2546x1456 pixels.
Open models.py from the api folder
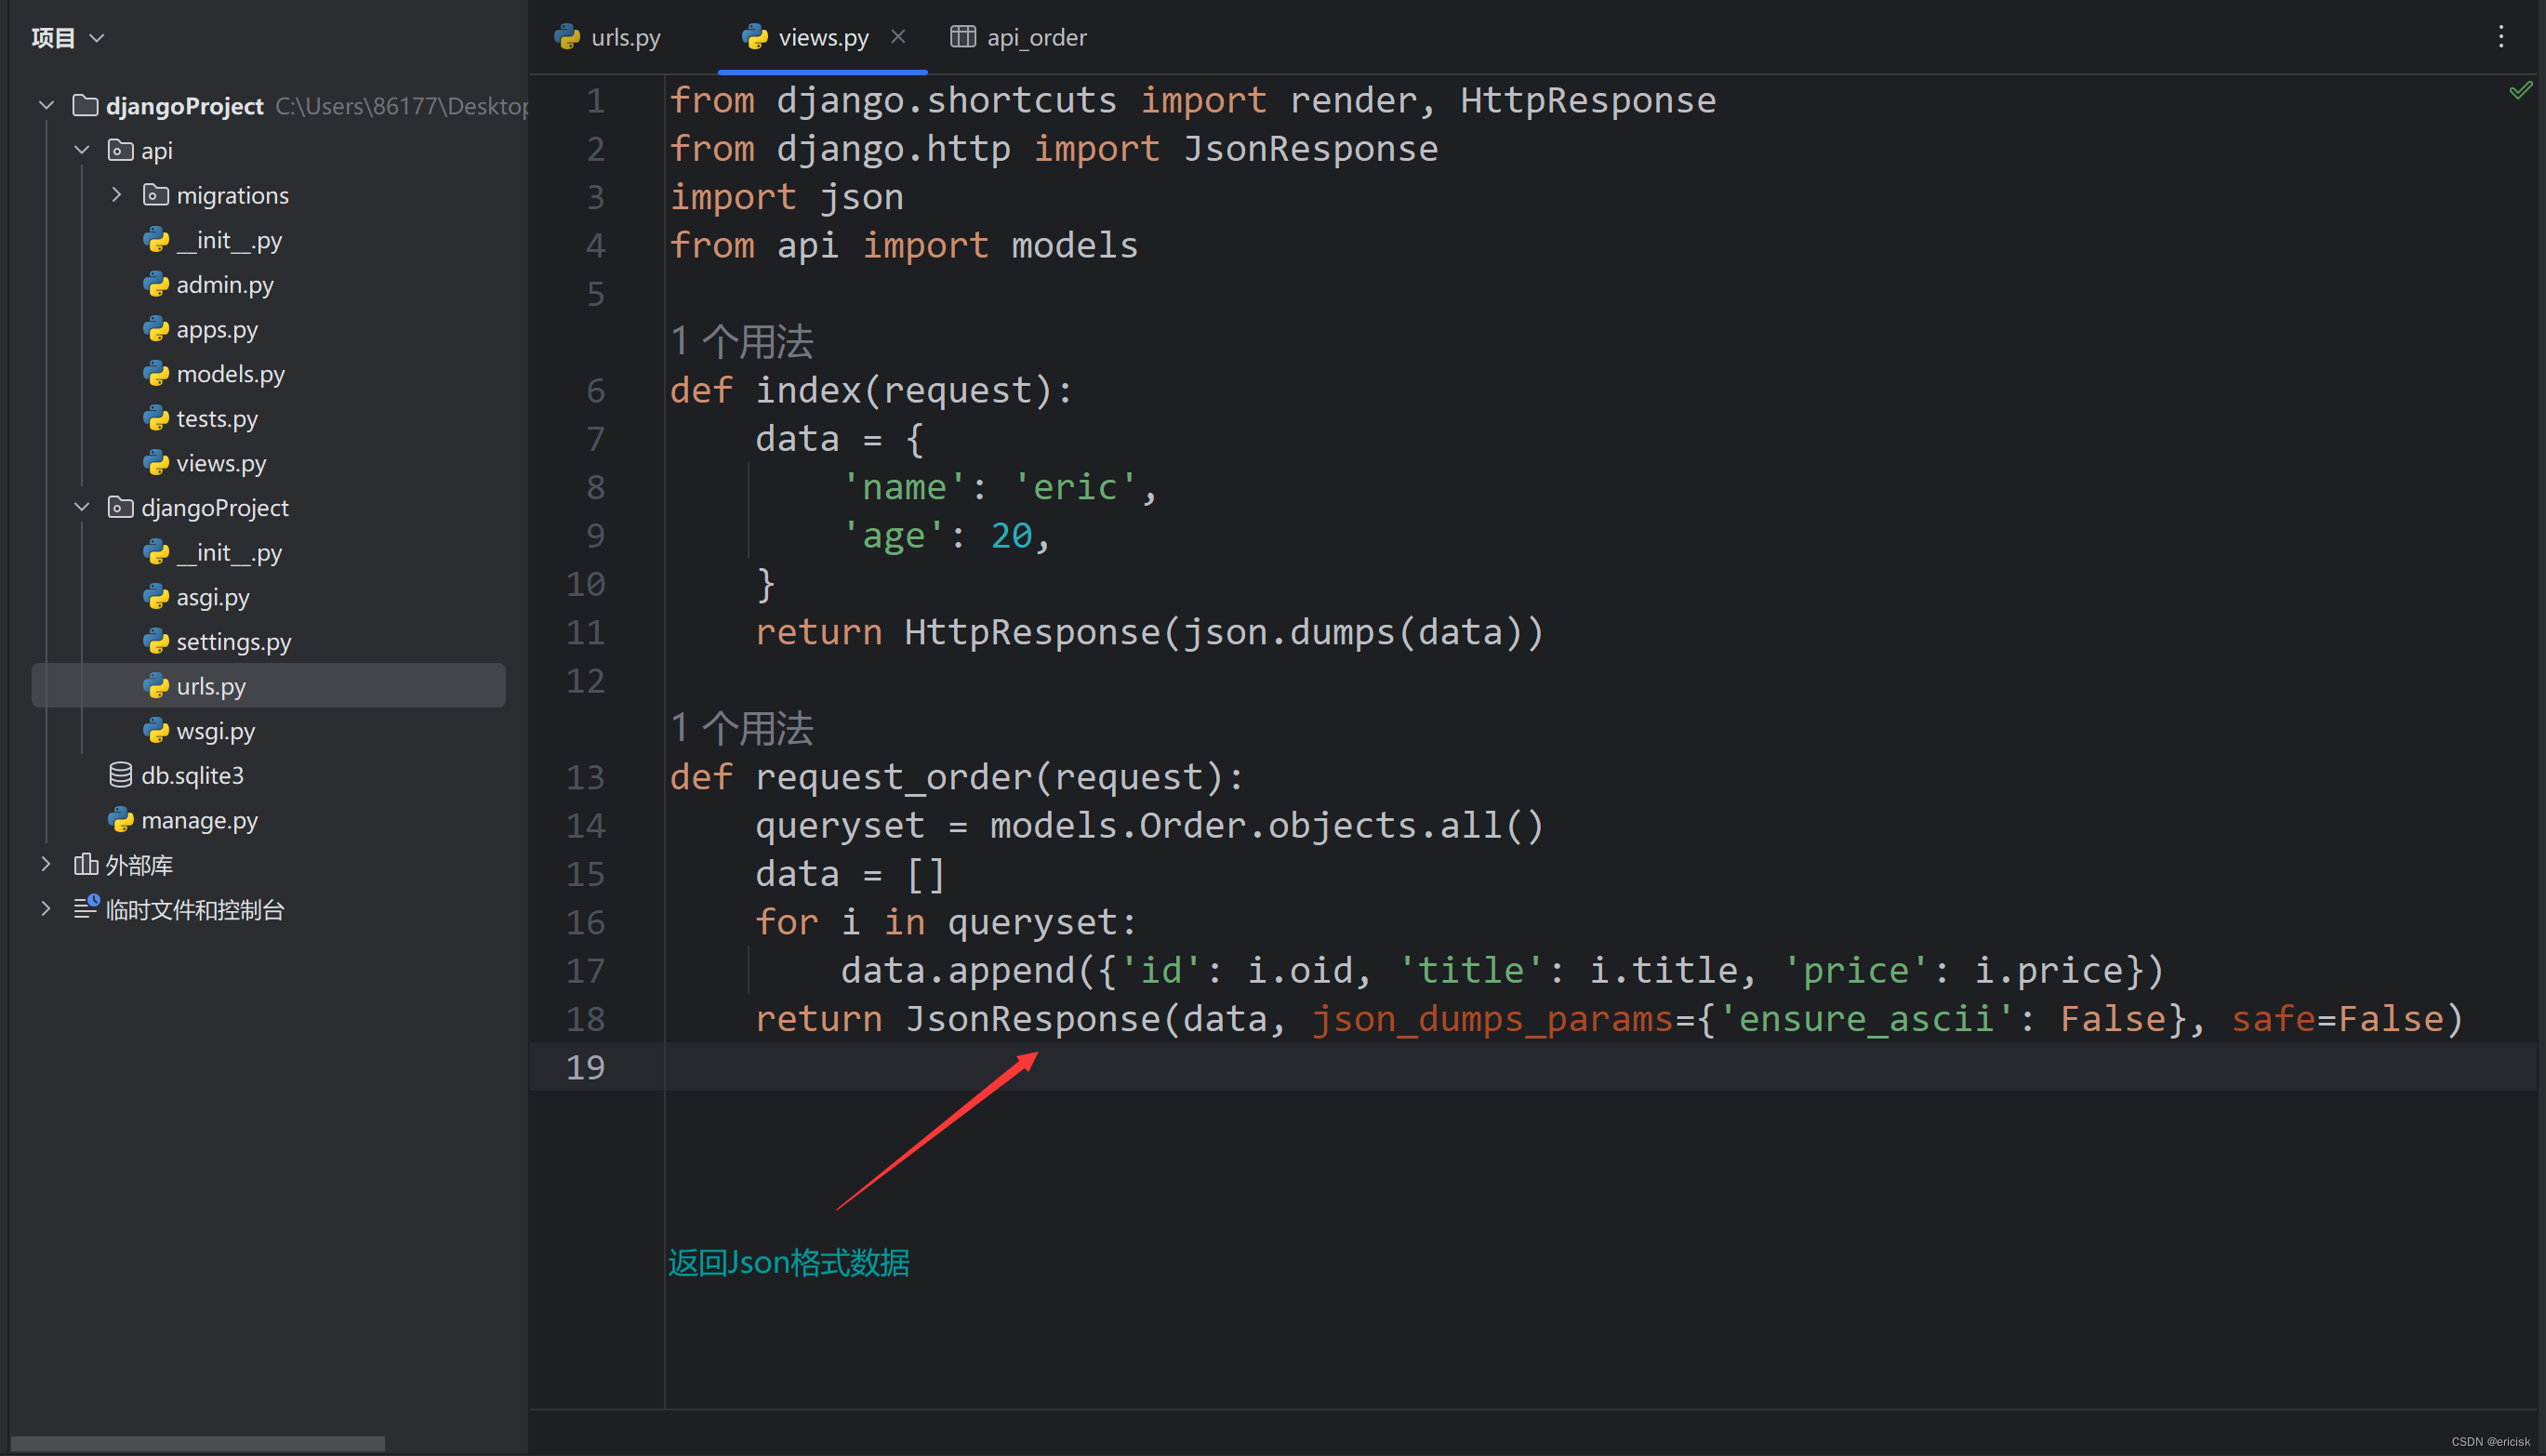(x=230, y=373)
